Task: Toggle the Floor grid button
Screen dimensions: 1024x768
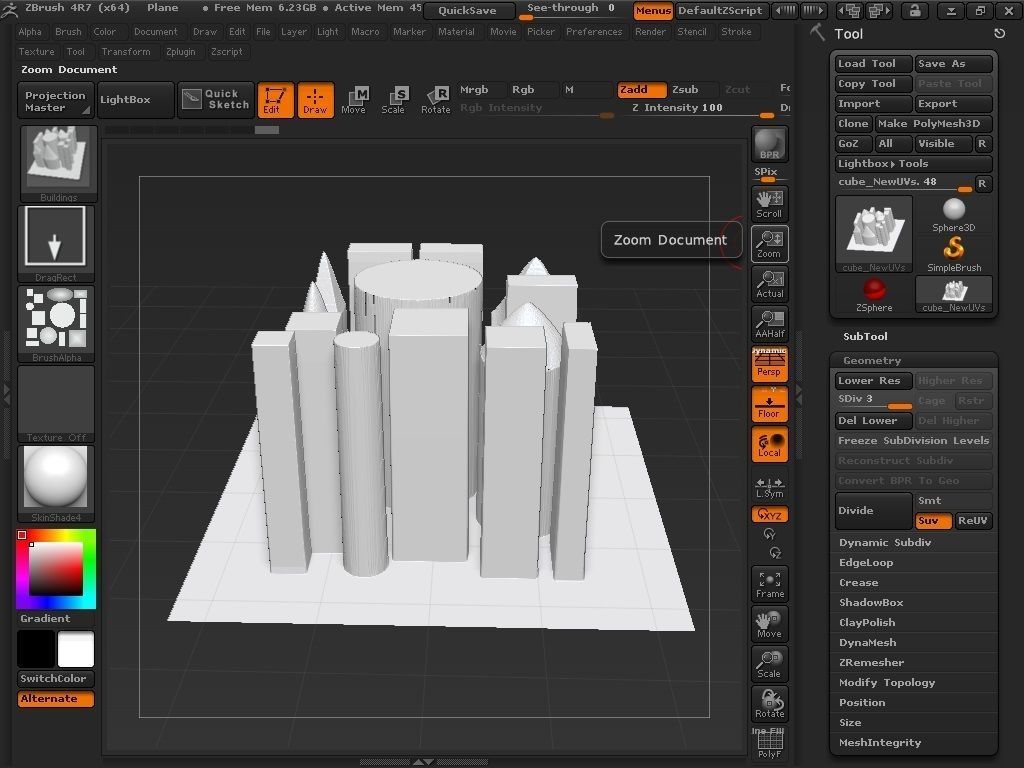Action: point(769,404)
